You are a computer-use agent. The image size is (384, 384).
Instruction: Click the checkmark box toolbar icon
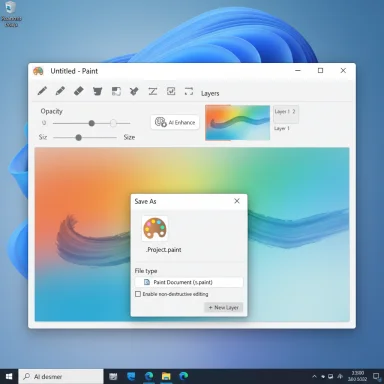tap(171, 91)
